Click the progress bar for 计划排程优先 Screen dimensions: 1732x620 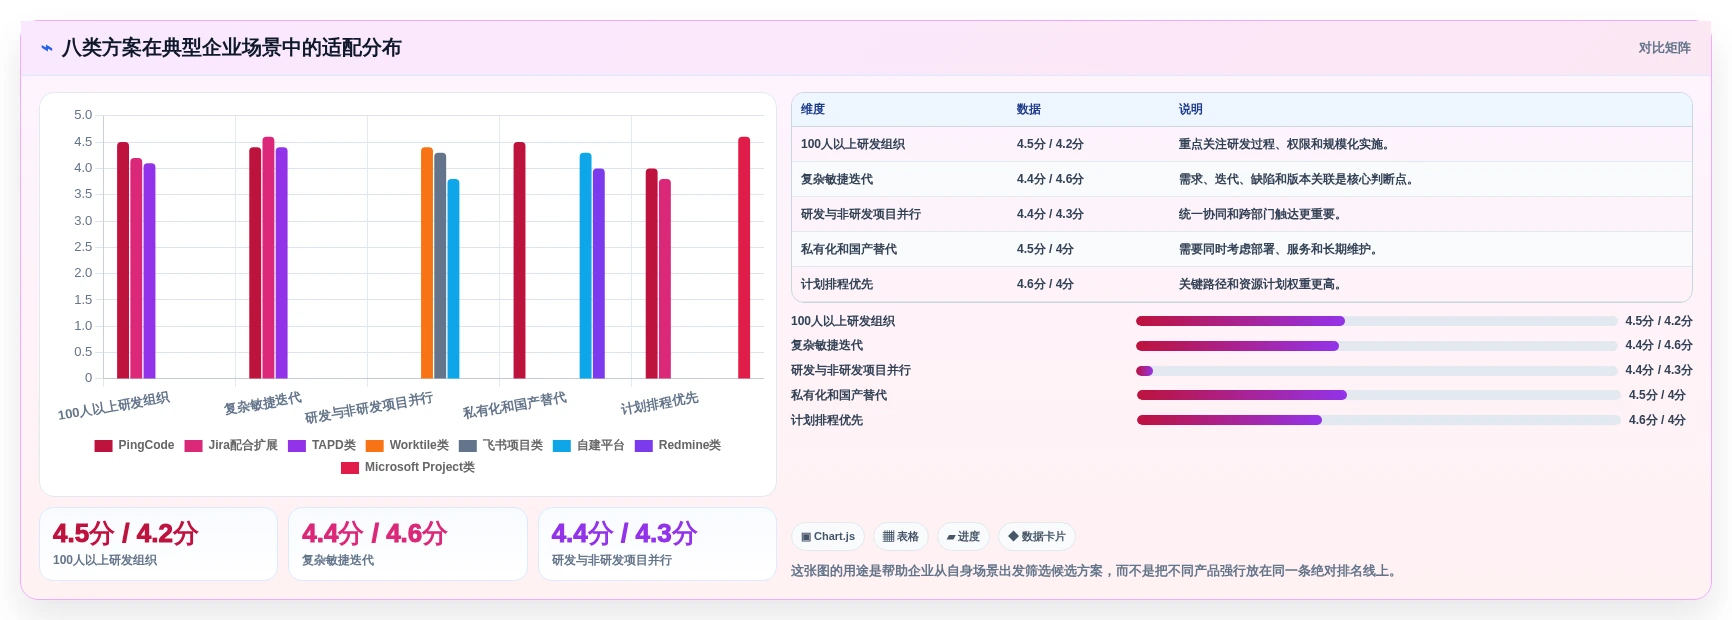point(1378,420)
